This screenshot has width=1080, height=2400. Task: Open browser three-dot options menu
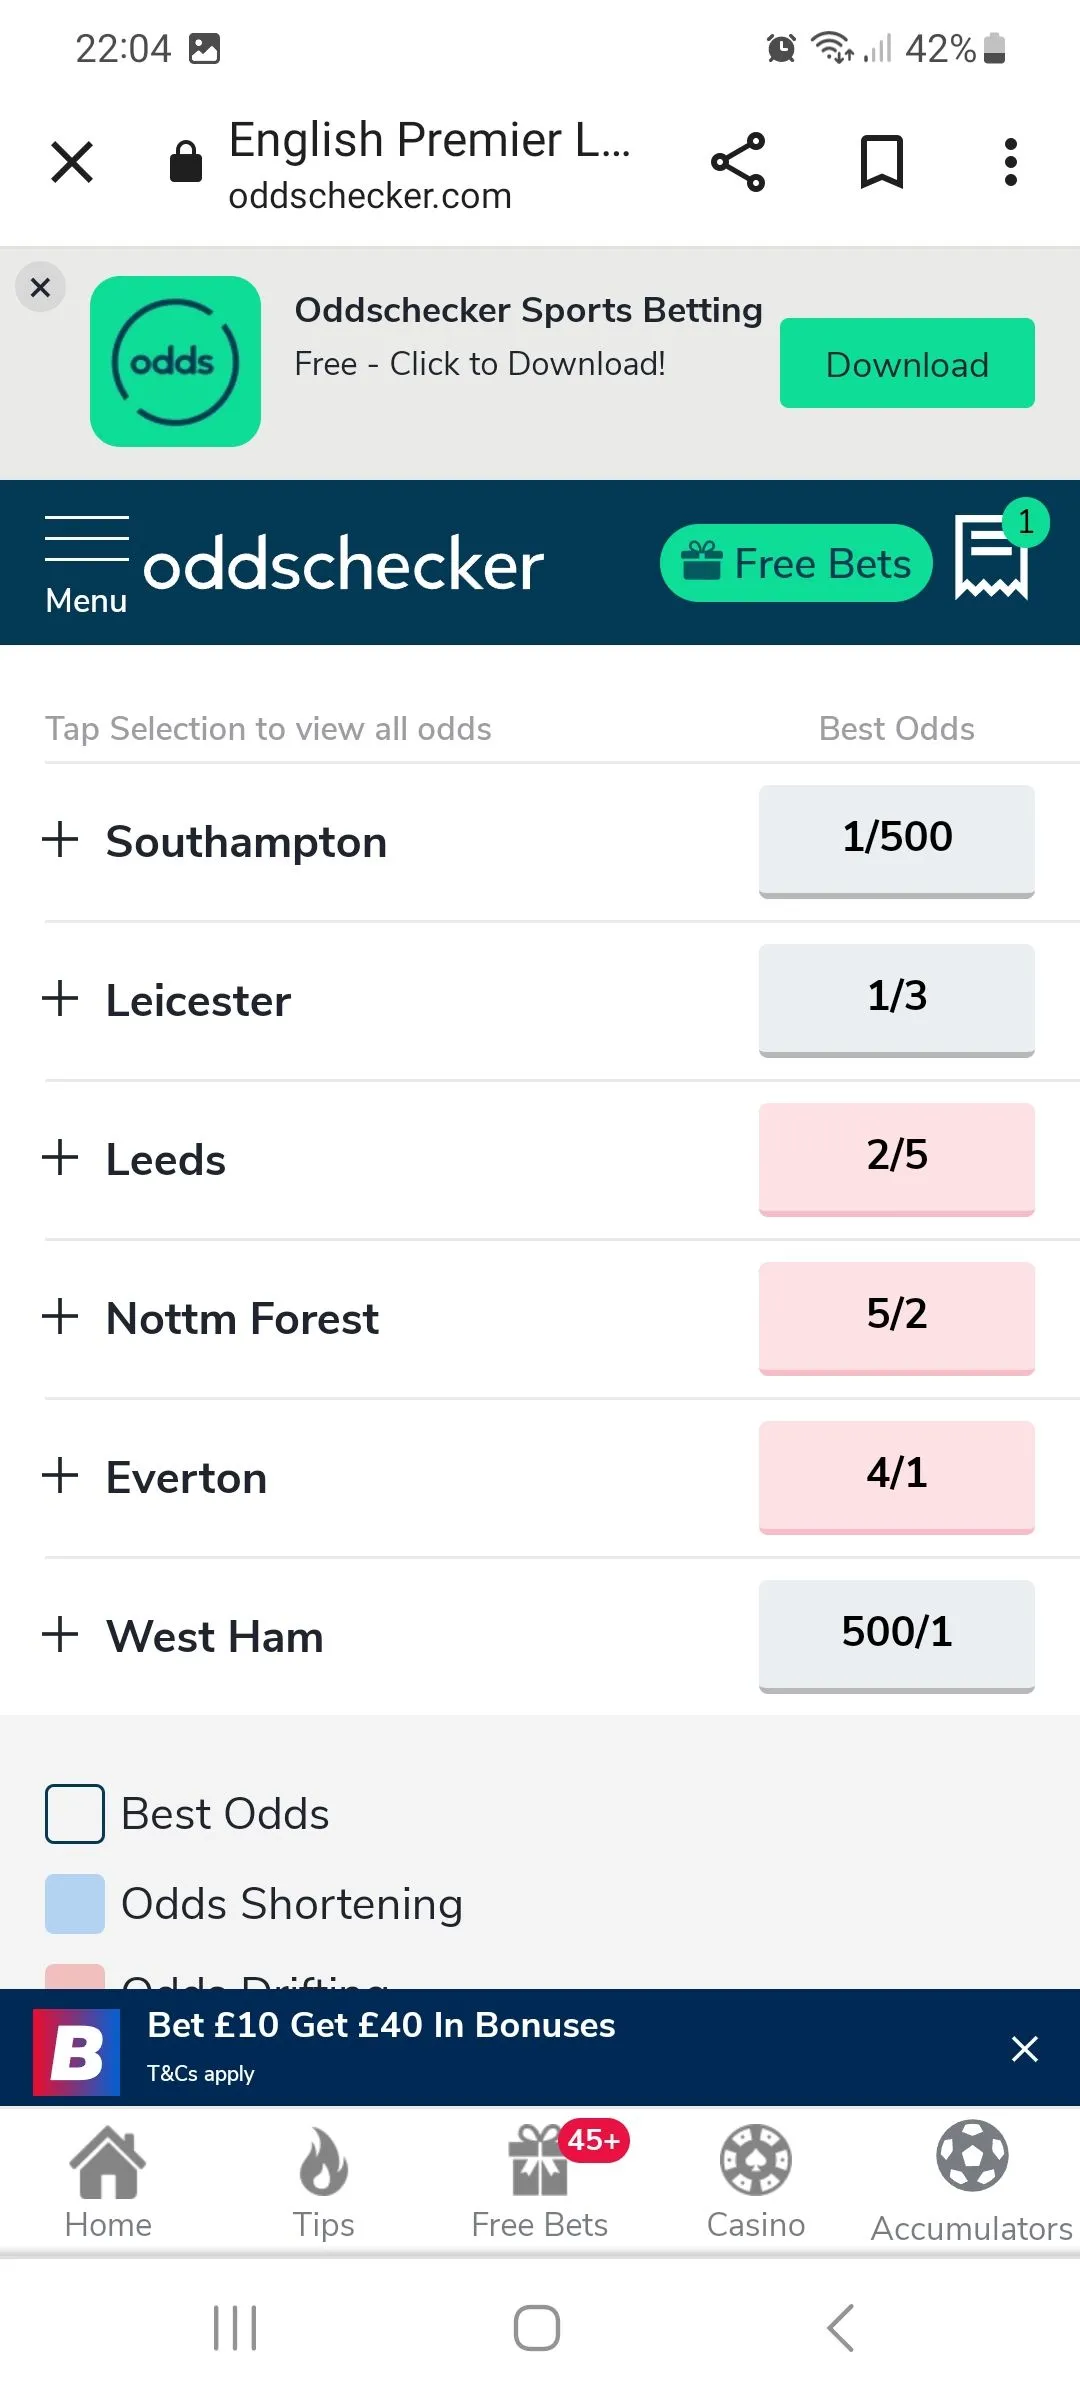point(1011,162)
